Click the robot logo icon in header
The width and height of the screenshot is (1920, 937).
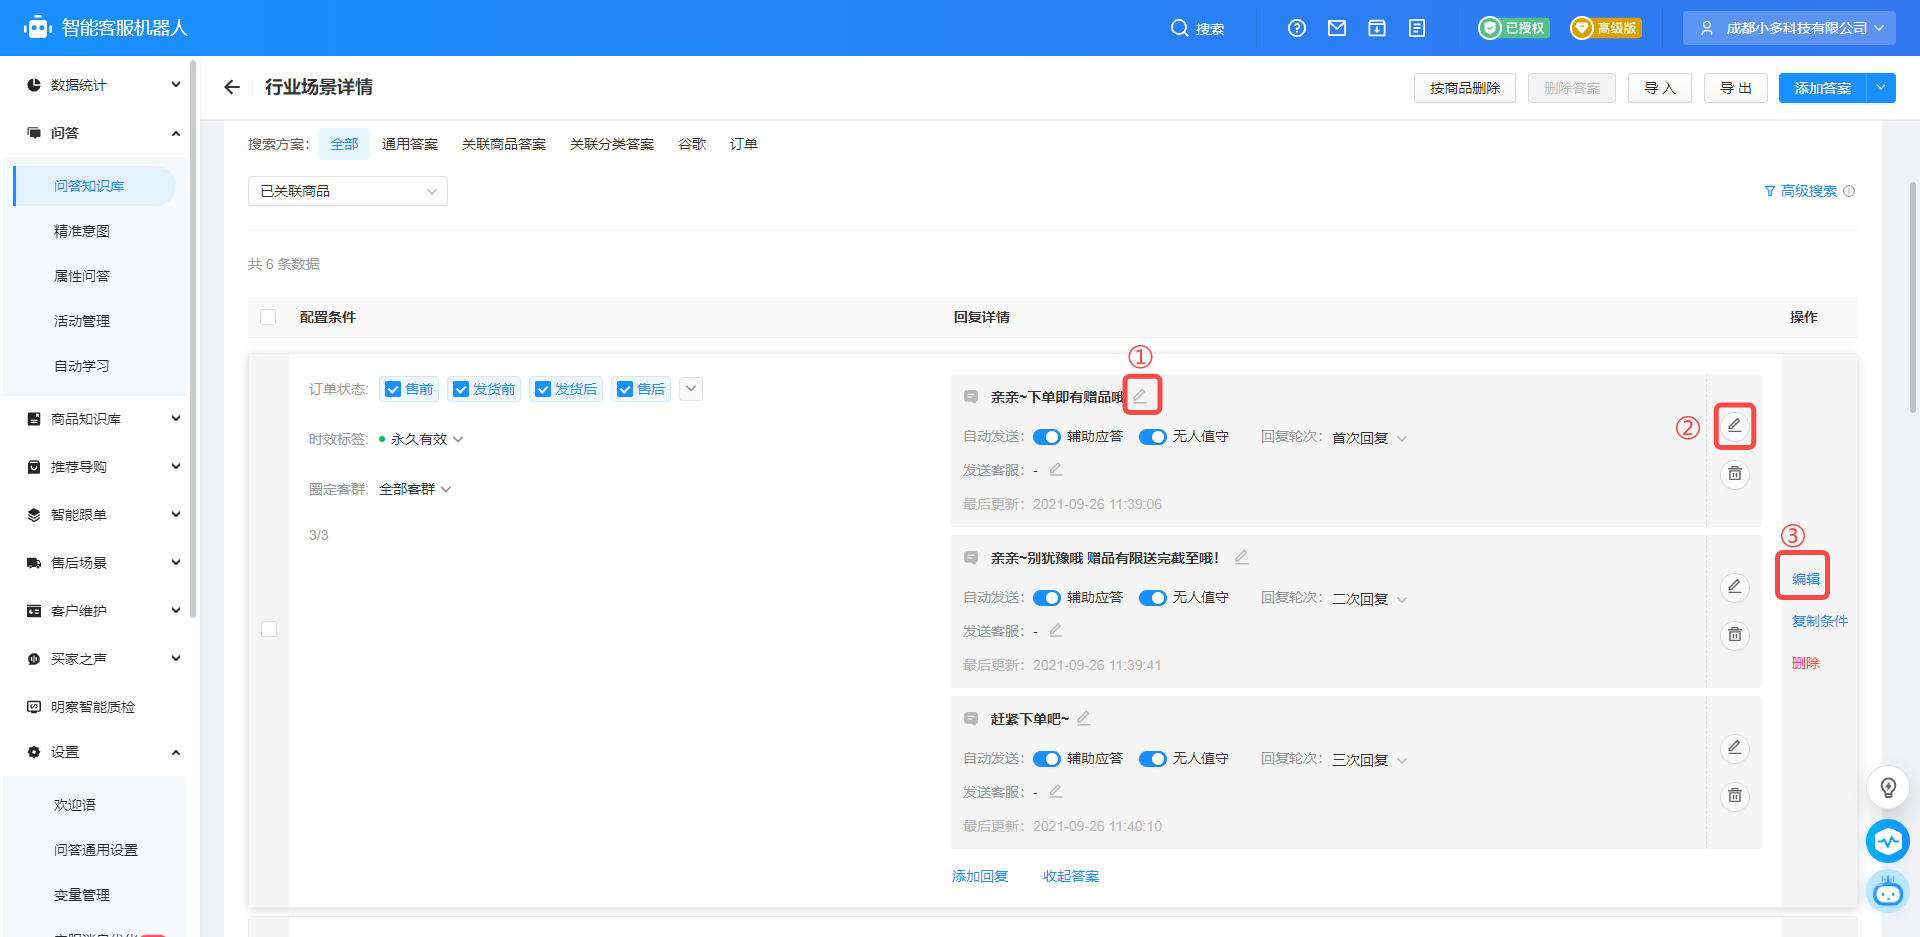pos(38,27)
